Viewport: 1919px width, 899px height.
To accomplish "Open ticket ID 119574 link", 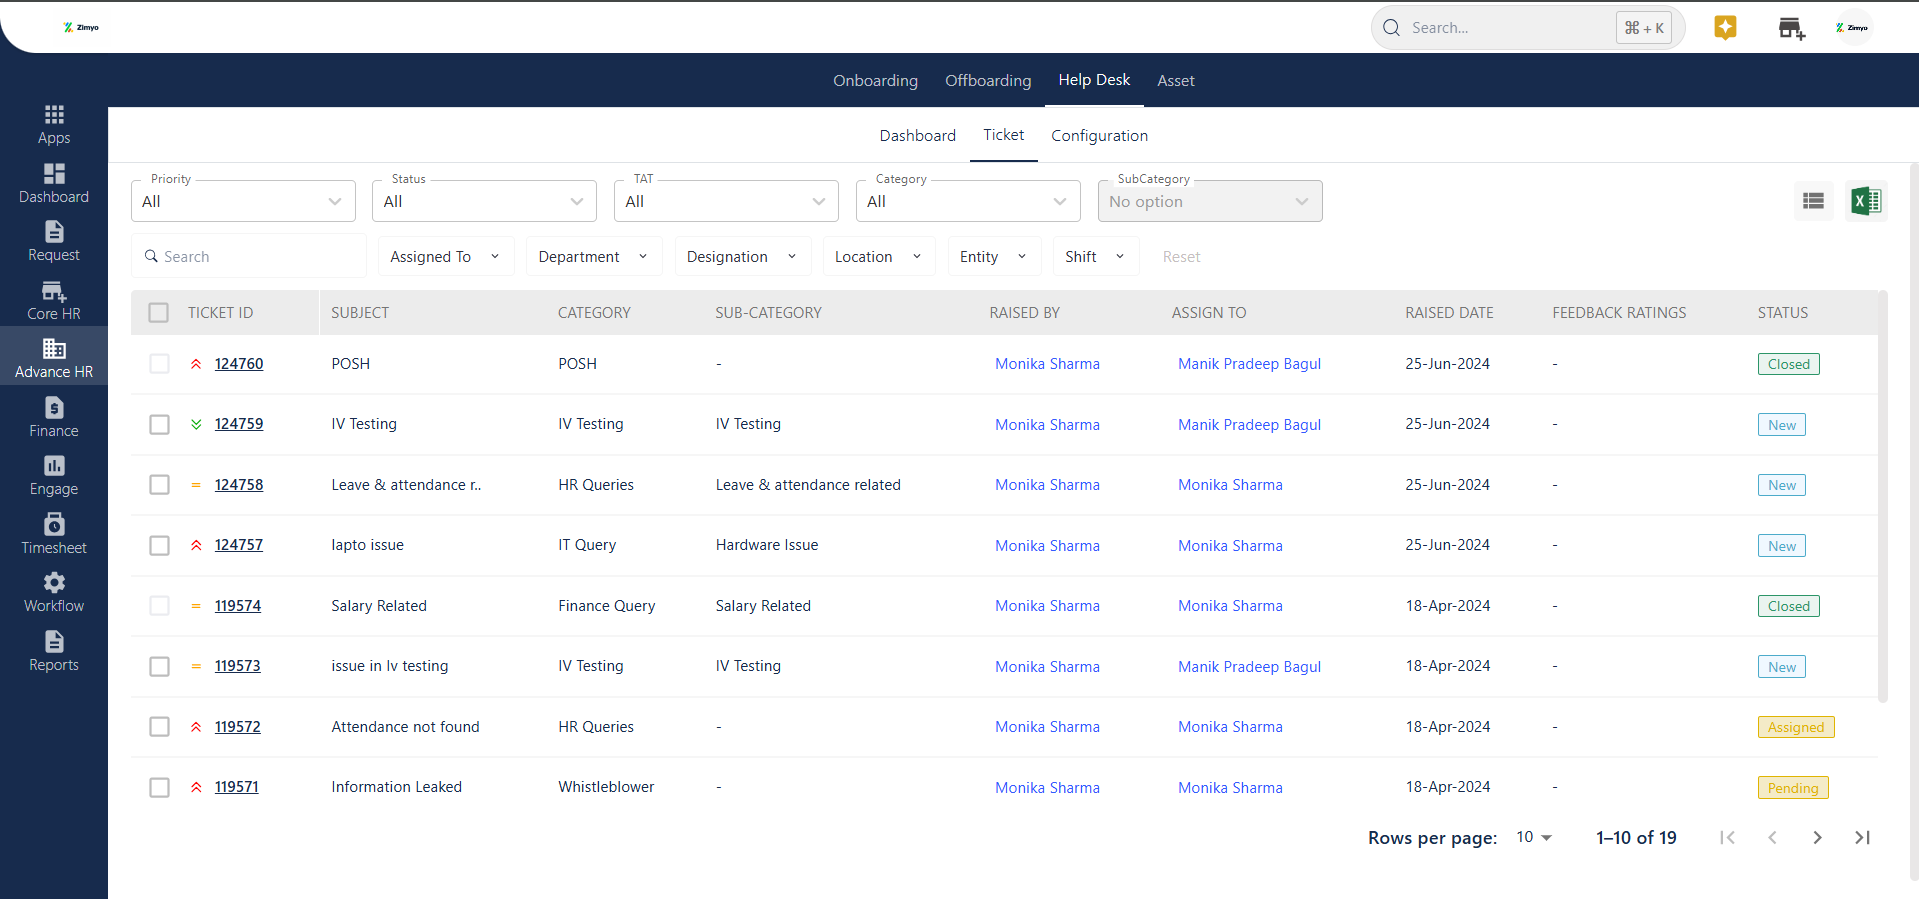I will tap(238, 606).
